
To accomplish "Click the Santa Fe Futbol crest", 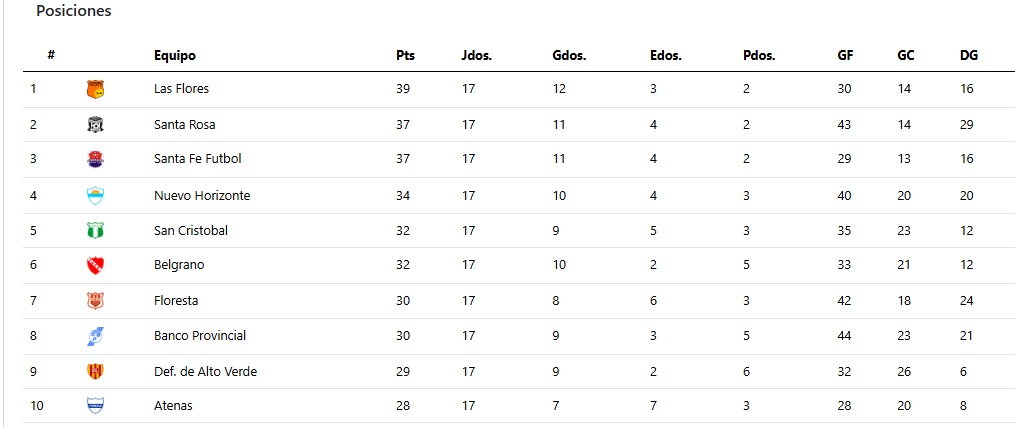I will [x=95, y=159].
